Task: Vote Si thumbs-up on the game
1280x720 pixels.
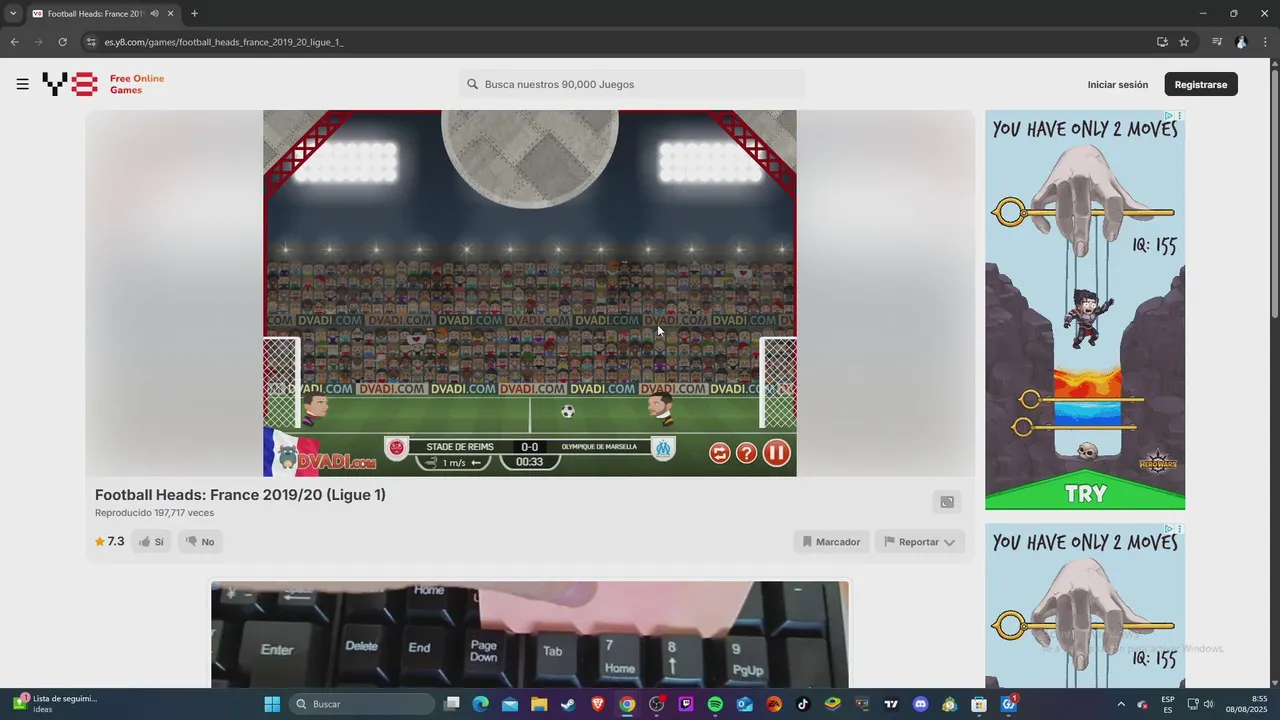Action: point(152,542)
